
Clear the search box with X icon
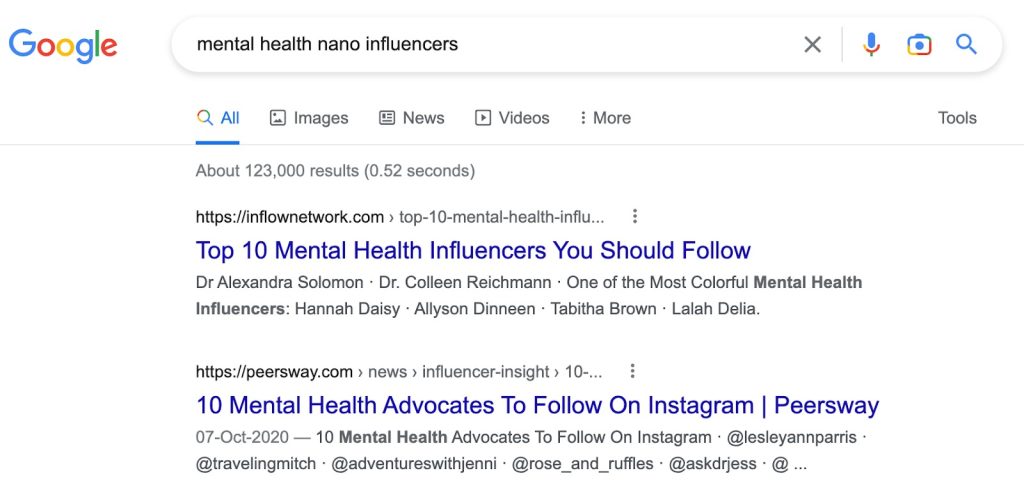[813, 44]
